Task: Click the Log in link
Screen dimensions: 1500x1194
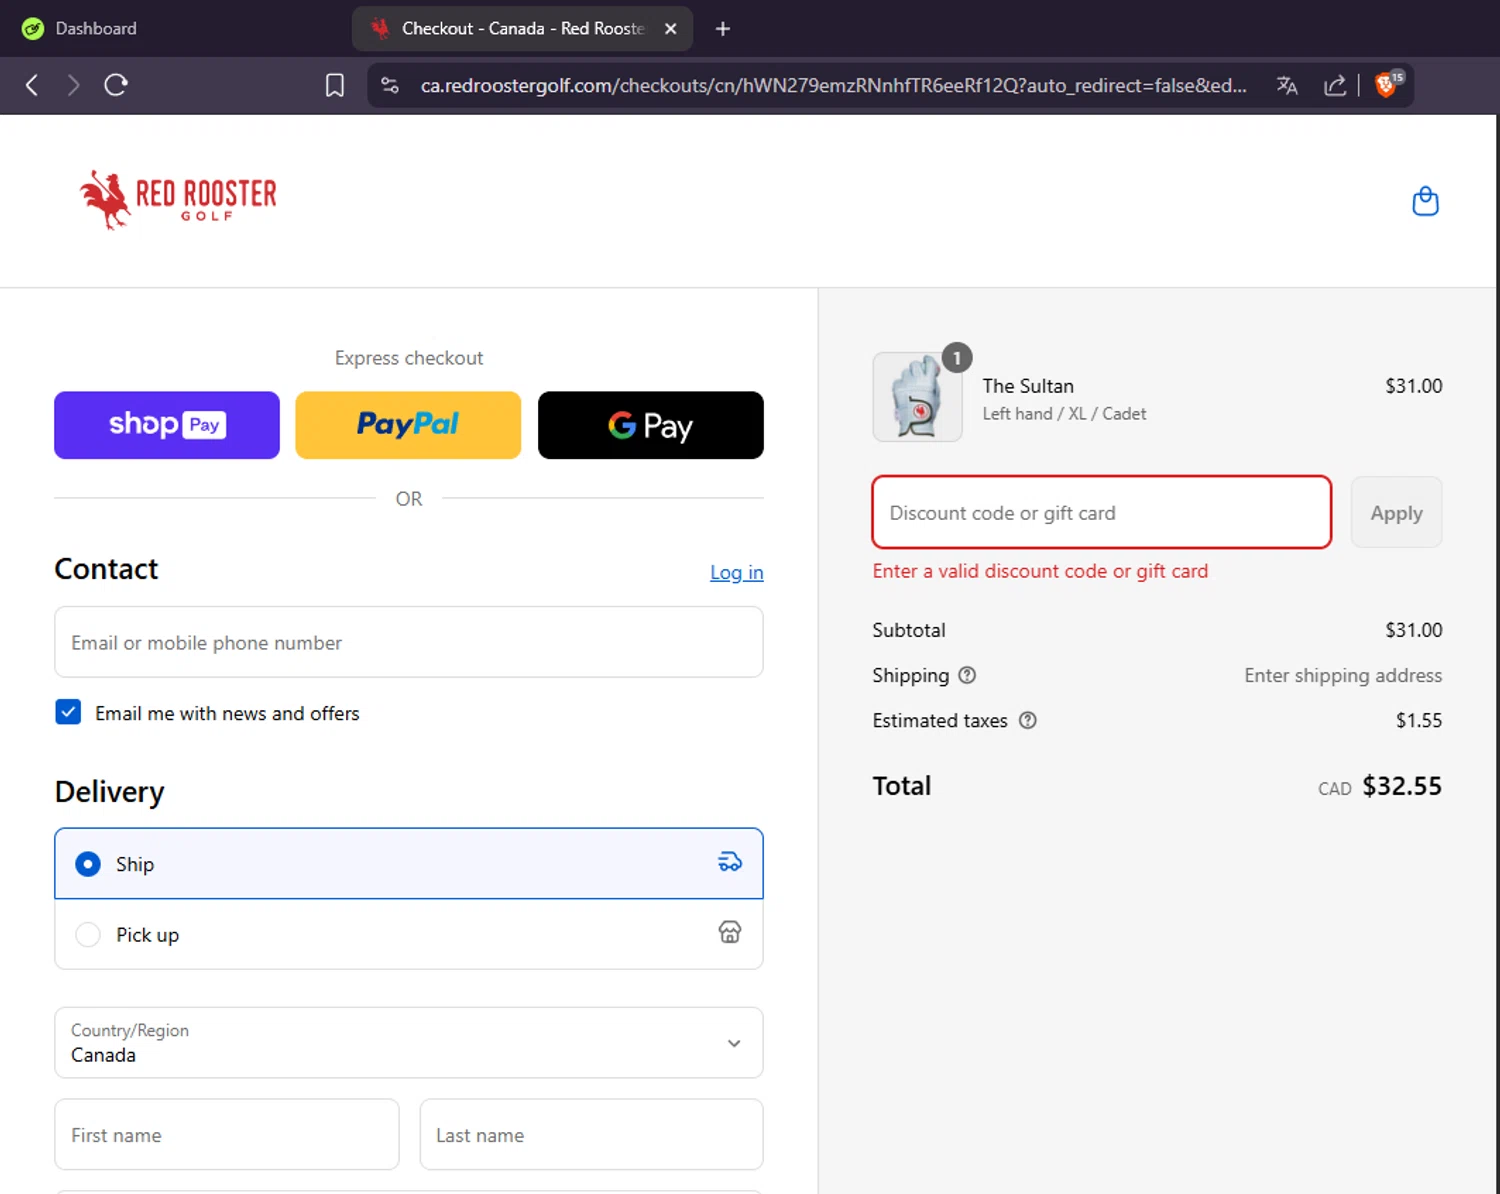Action: point(737,572)
